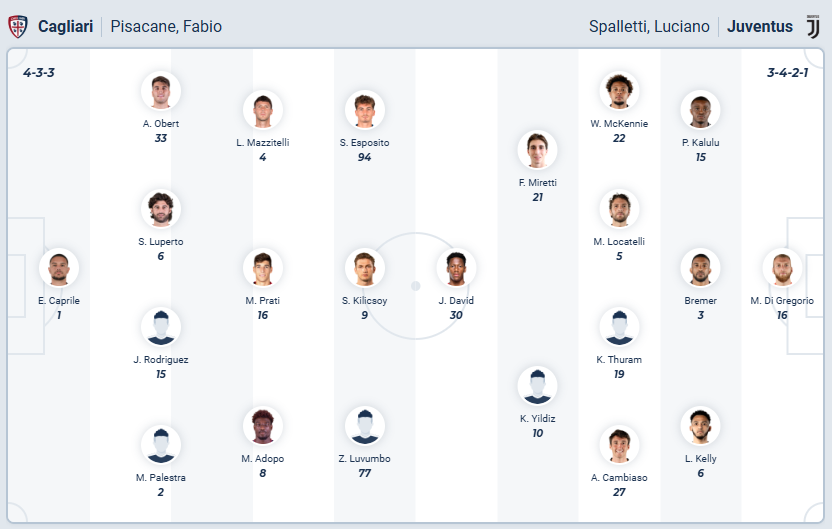Screen dimensions: 832x529
Task: Click coach Pisacane, Fabio name
Action: pos(166,26)
